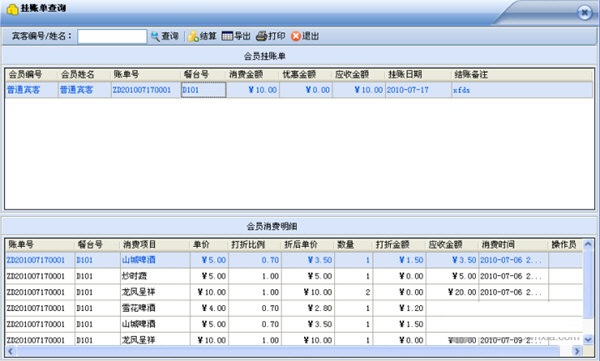
Task: Click the 打印 print toolbar button
Action: click(271, 36)
